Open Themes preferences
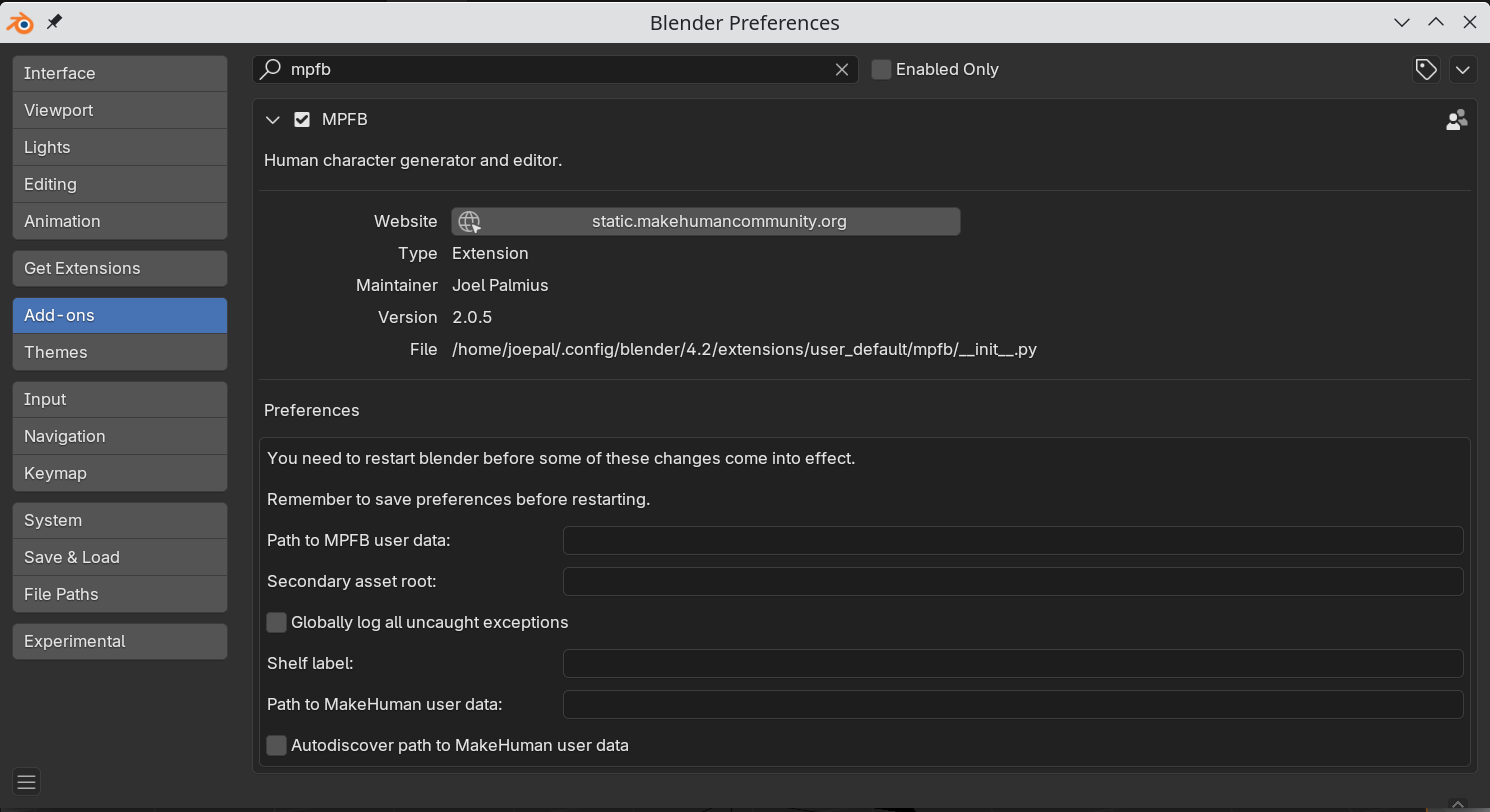The height and width of the screenshot is (812, 1490). [120, 352]
